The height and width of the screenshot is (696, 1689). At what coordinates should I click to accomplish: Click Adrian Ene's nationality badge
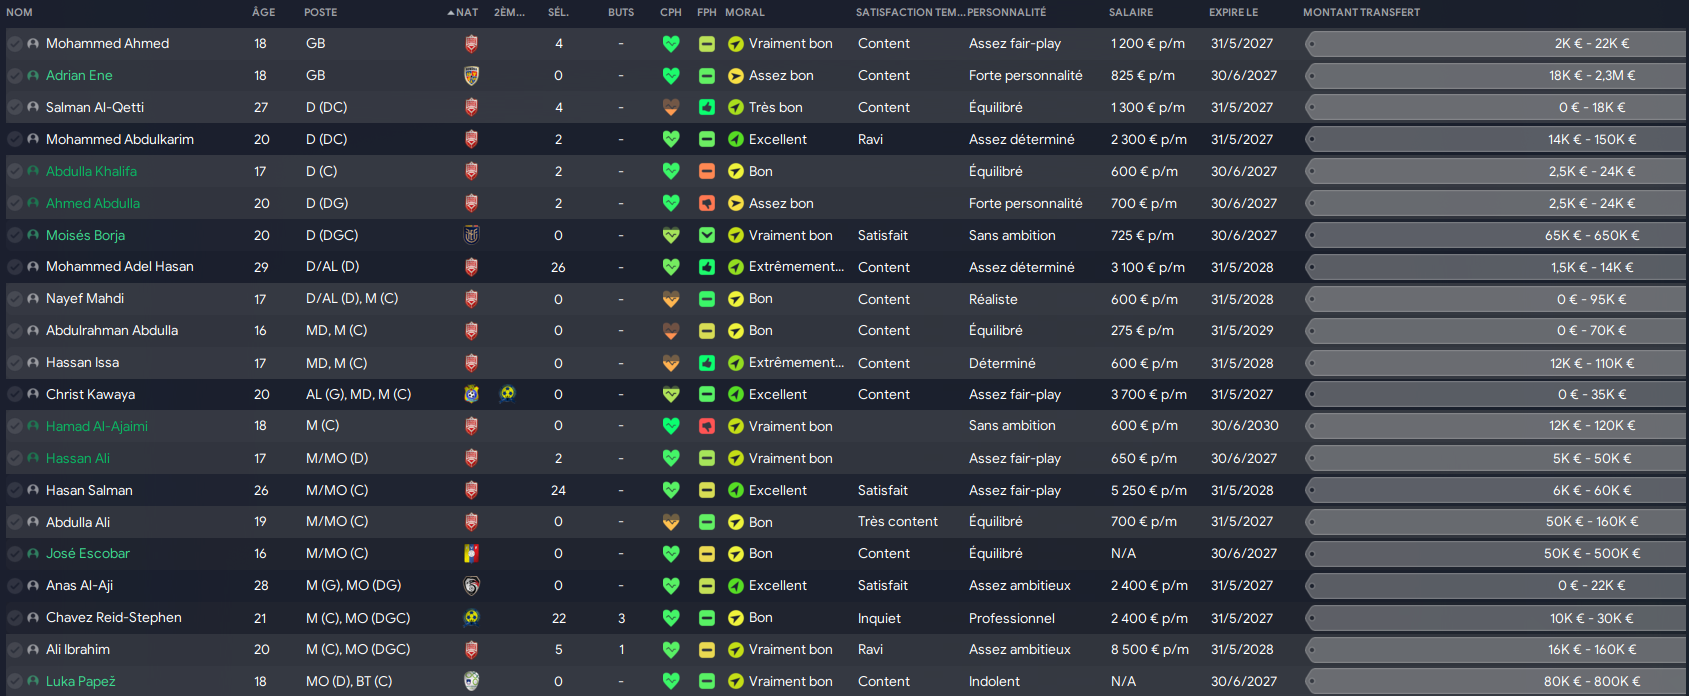tap(471, 75)
